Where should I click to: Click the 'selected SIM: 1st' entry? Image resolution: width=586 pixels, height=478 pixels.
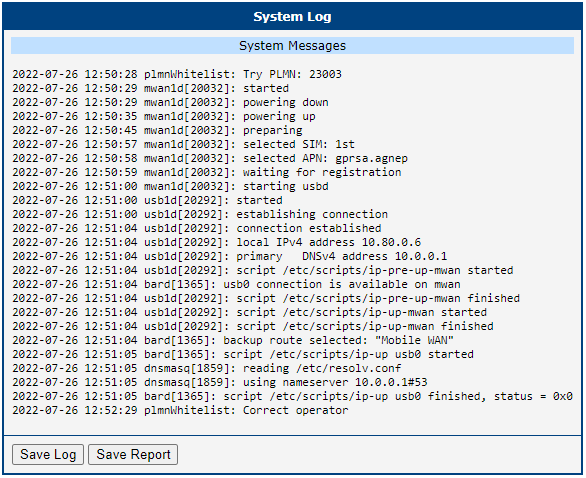click(183, 144)
